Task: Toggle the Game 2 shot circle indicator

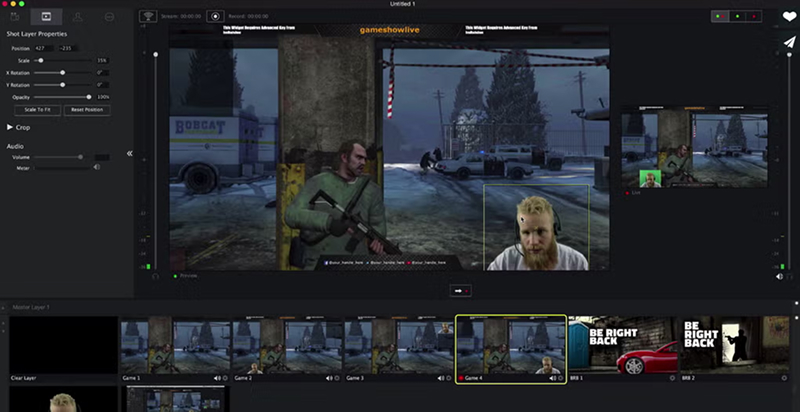Action: (x=337, y=378)
